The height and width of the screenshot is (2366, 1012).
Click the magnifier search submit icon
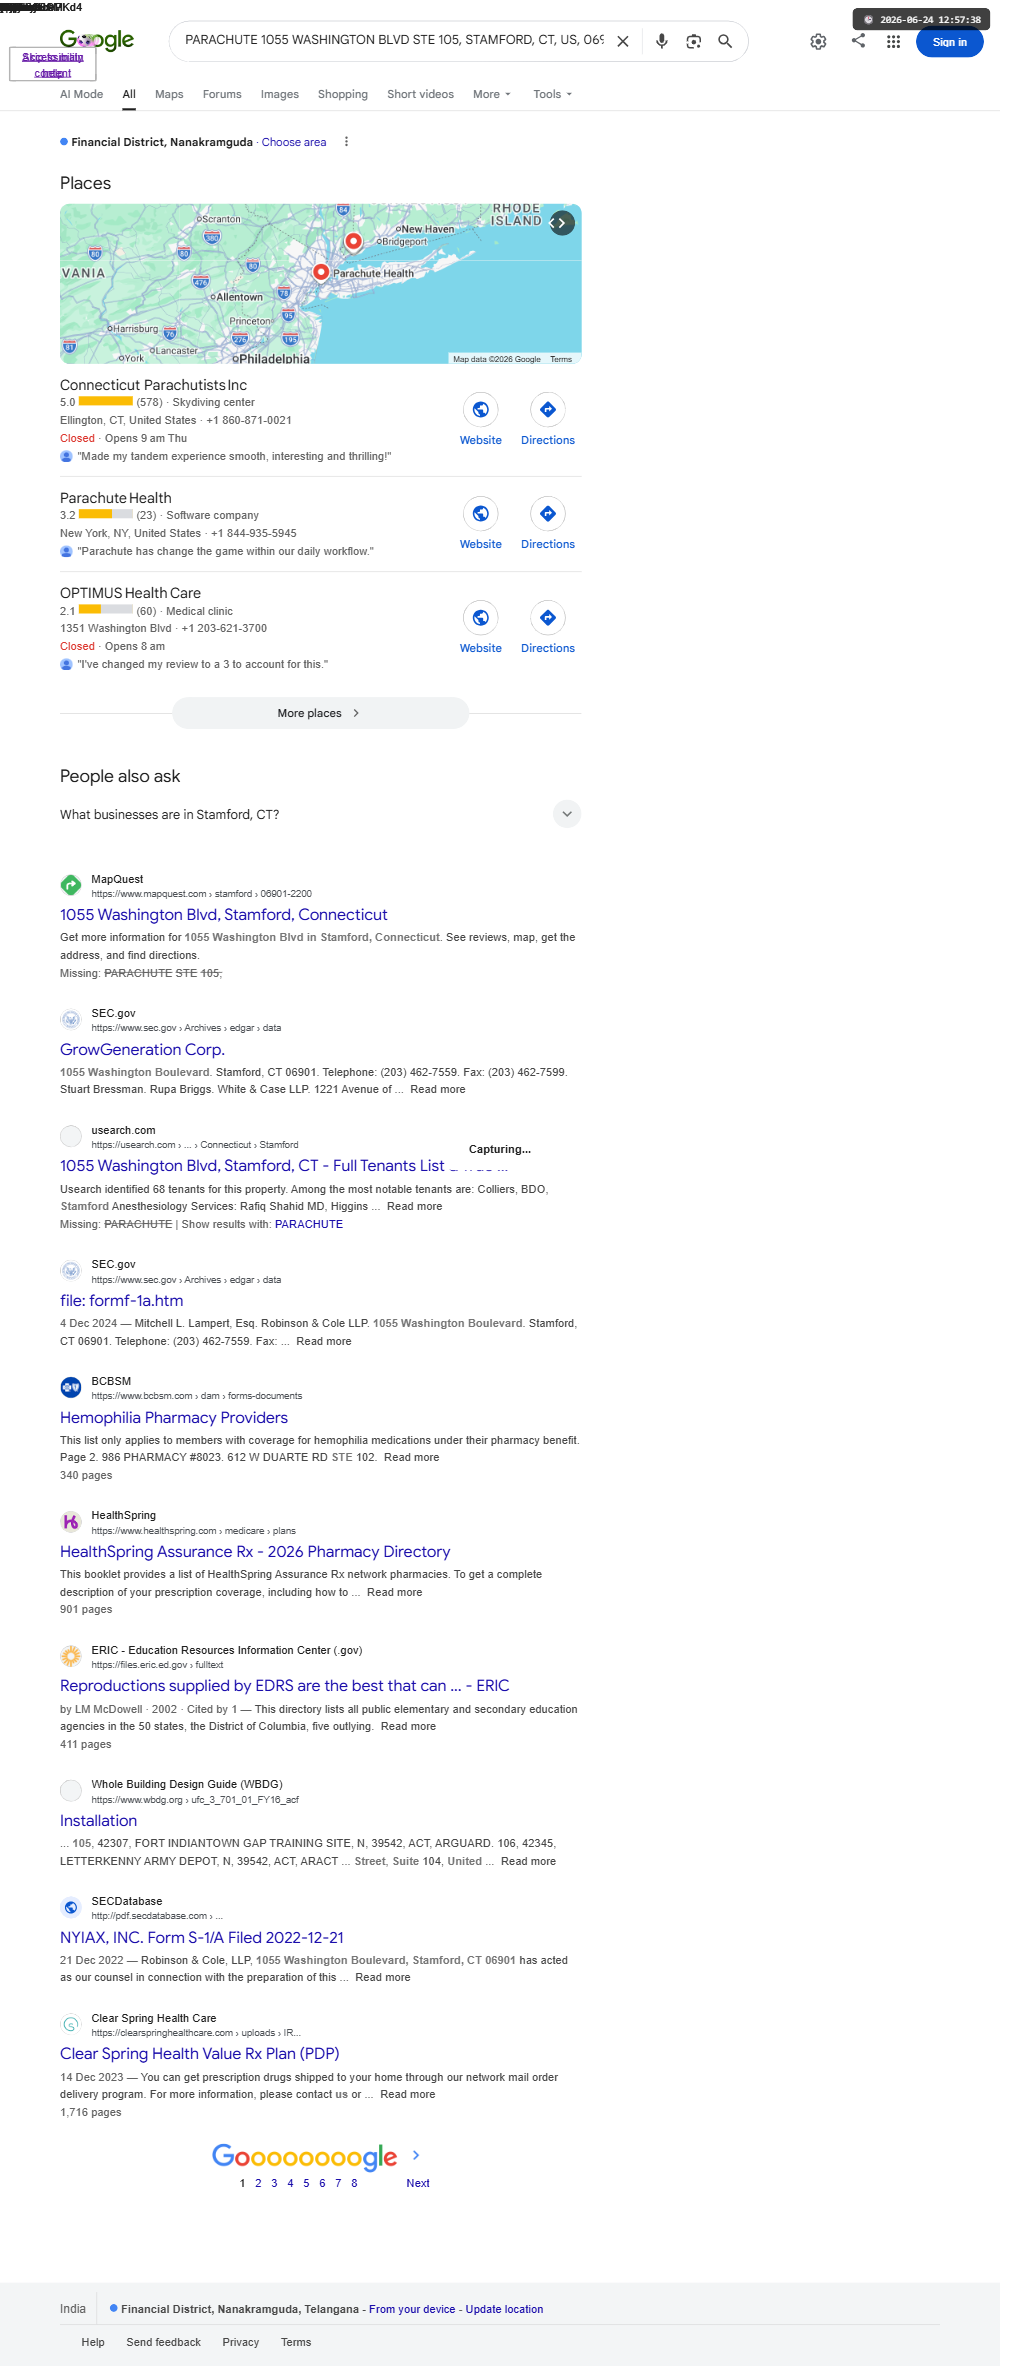pyautogui.click(x=725, y=41)
